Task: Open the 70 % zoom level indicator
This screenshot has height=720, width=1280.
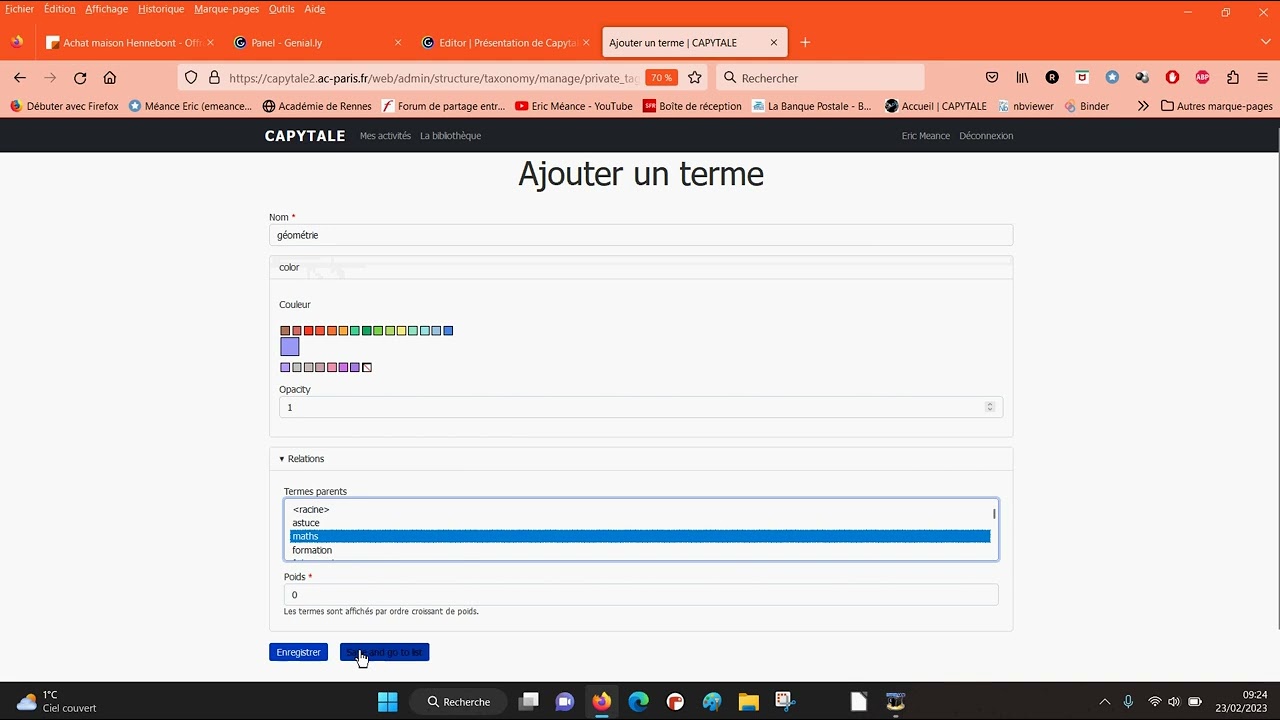Action: [x=661, y=78]
